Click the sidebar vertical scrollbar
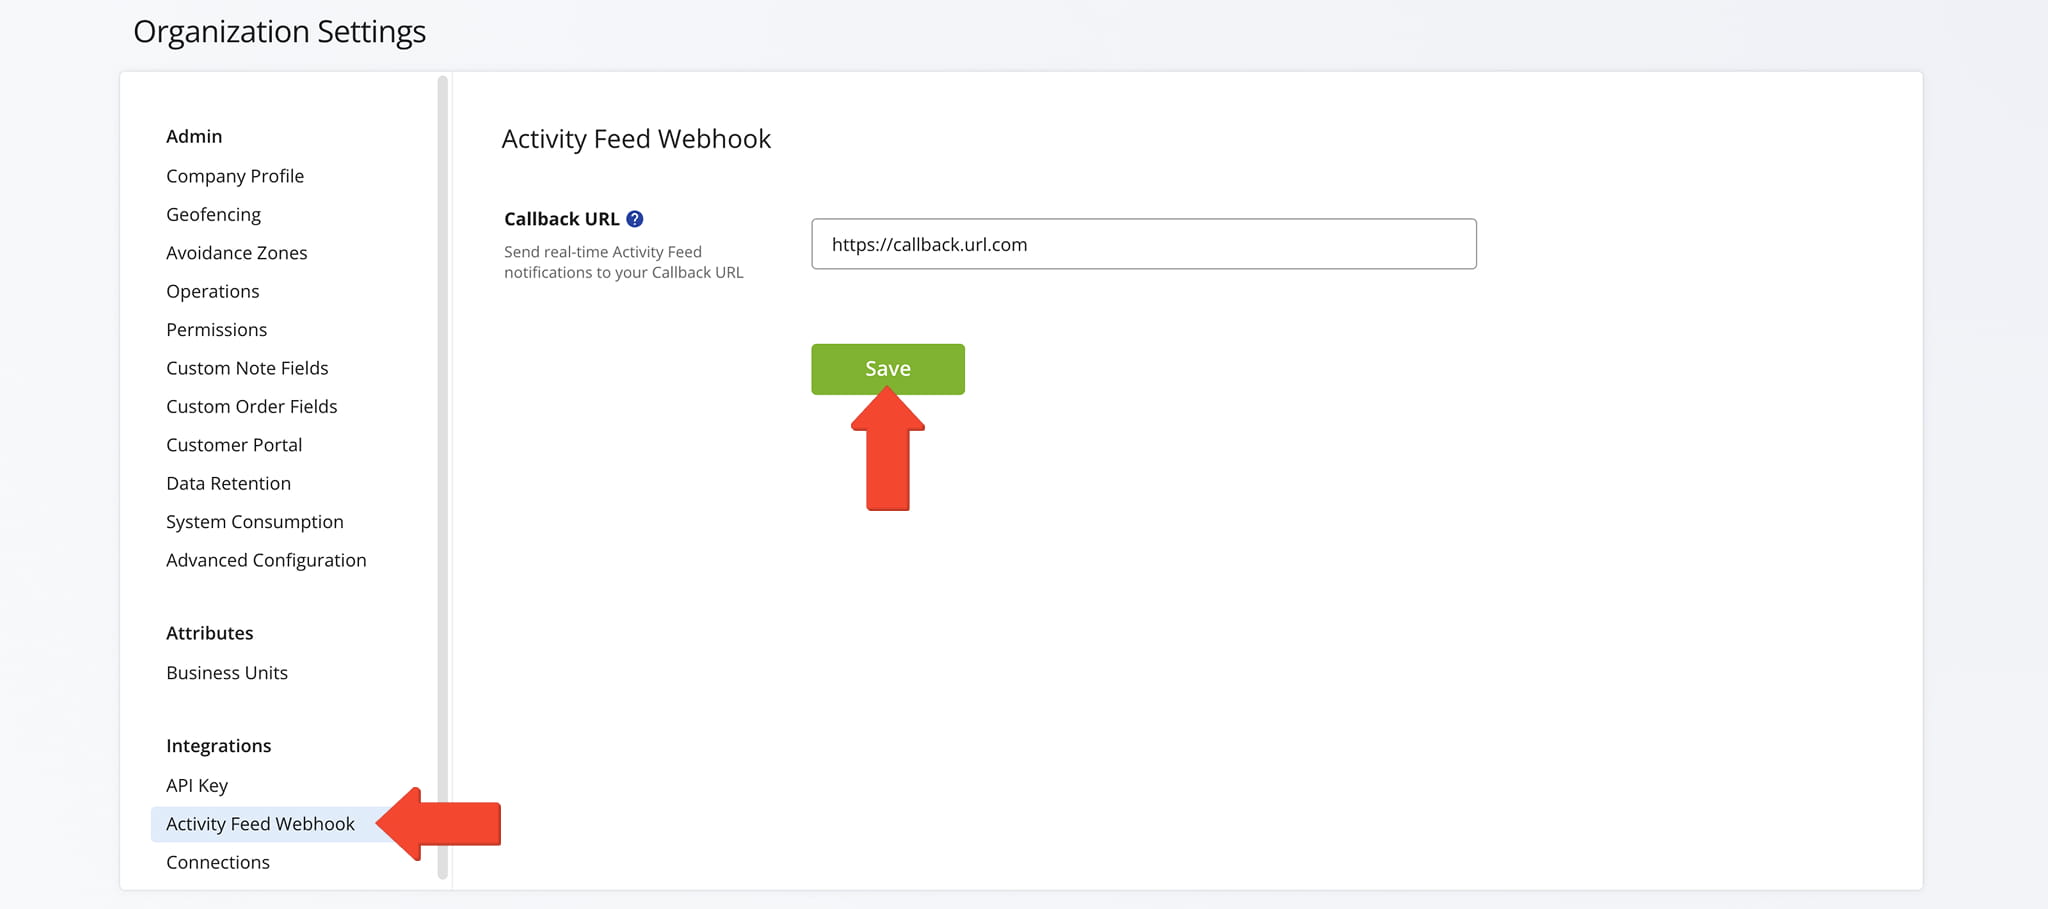 [x=442, y=478]
